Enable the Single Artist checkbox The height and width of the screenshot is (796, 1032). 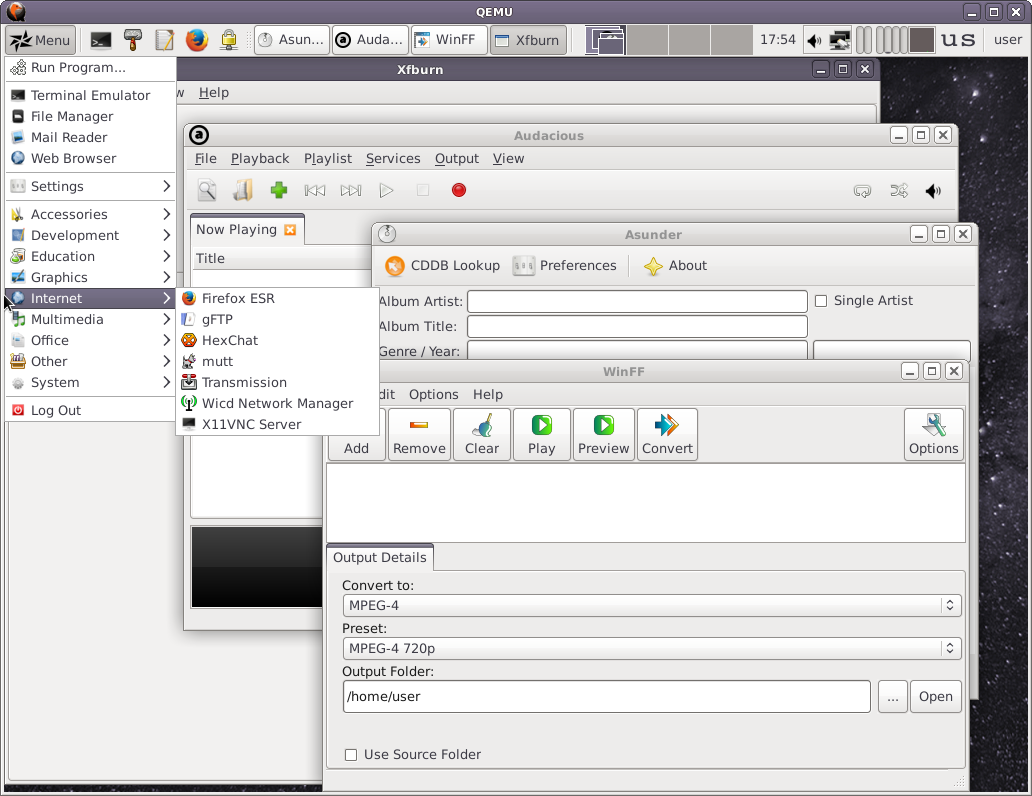tap(821, 301)
